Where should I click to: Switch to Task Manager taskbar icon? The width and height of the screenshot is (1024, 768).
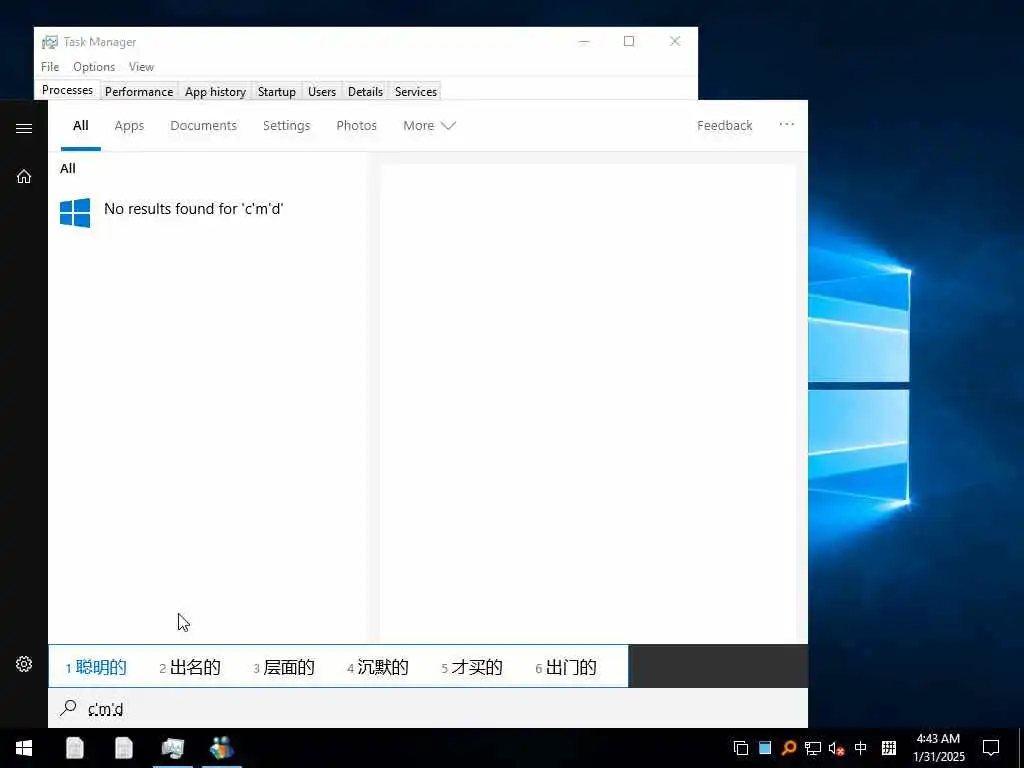click(x=172, y=748)
